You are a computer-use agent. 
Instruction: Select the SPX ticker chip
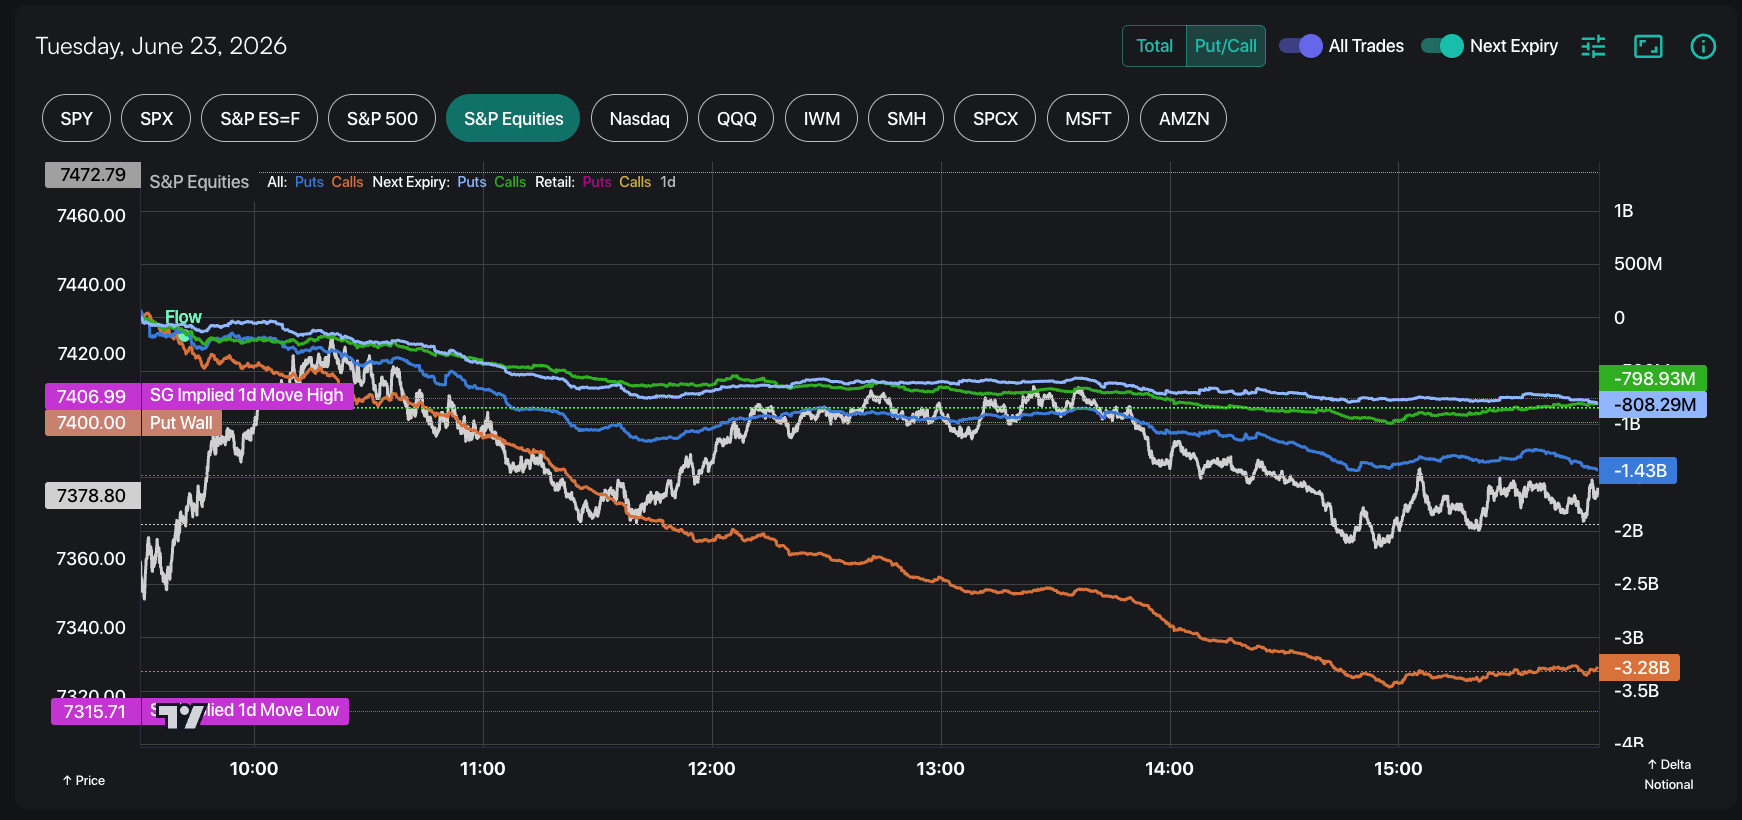coord(157,118)
